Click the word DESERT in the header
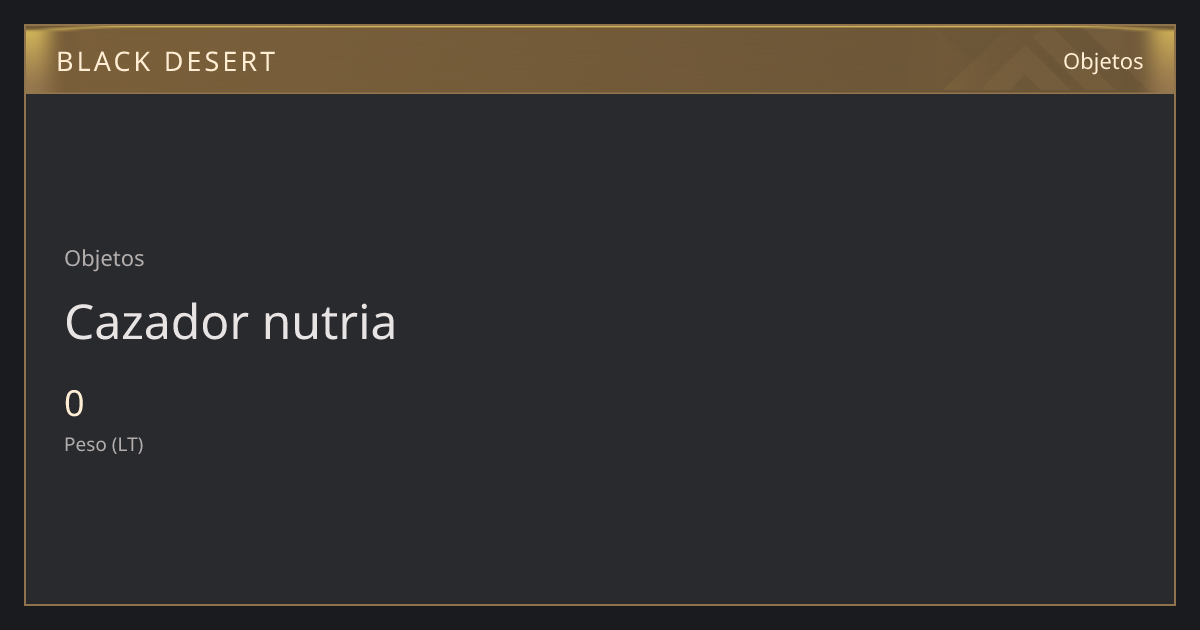The height and width of the screenshot is (630, 1200). (x=220, y=62)
